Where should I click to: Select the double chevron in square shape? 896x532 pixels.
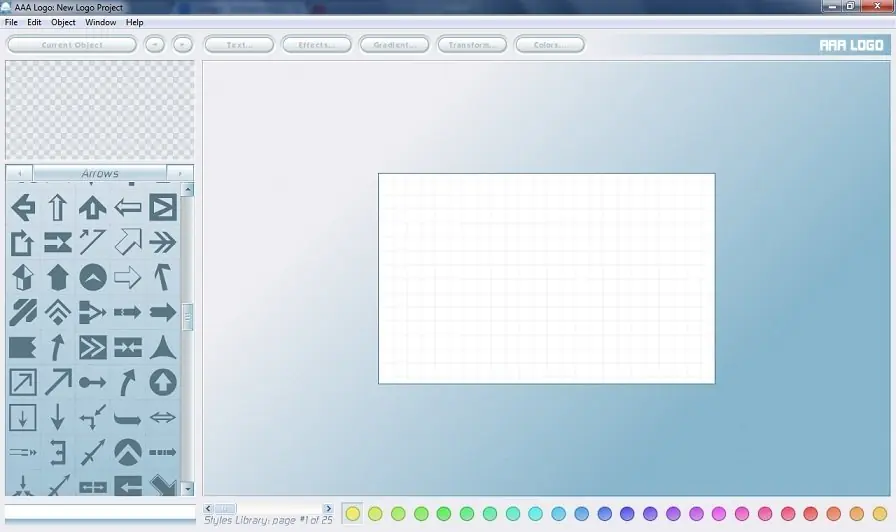click(93, 347)
